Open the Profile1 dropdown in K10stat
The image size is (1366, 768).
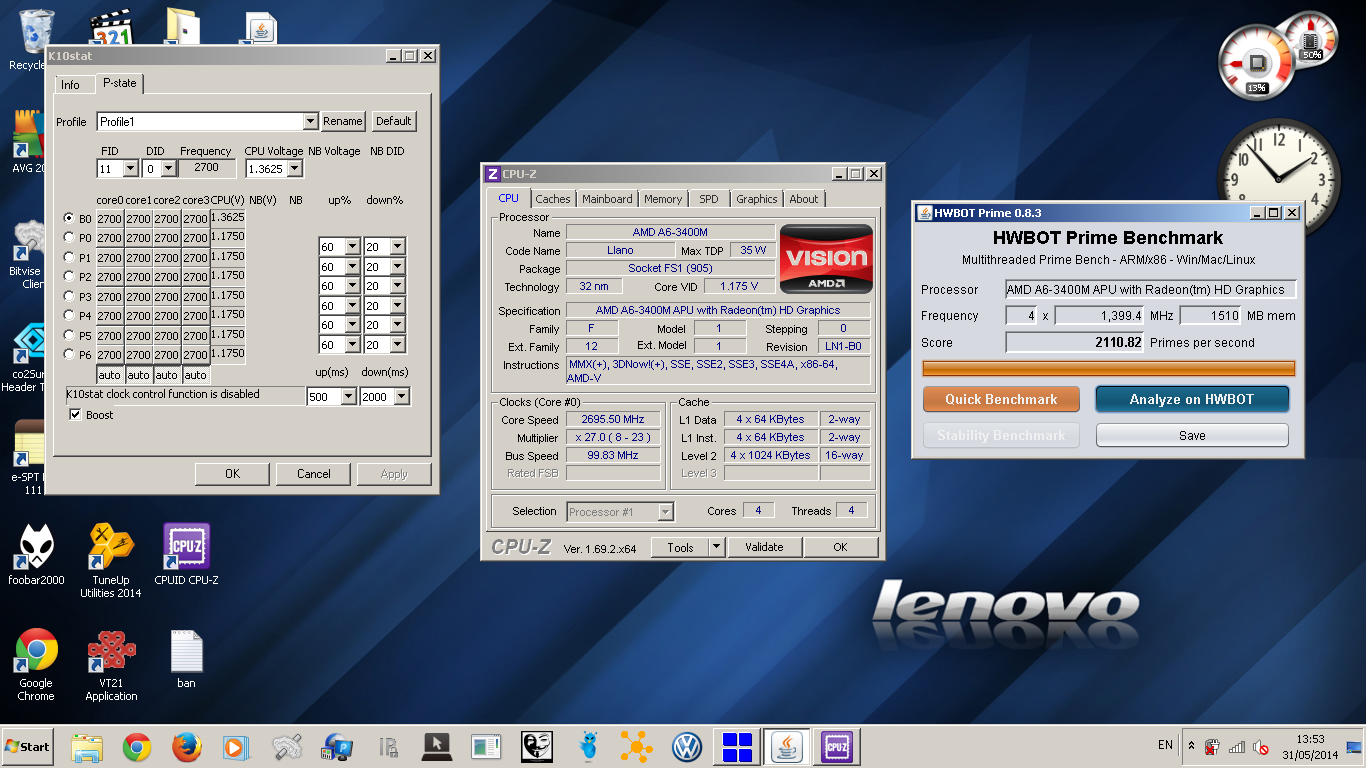pos(310,122)
